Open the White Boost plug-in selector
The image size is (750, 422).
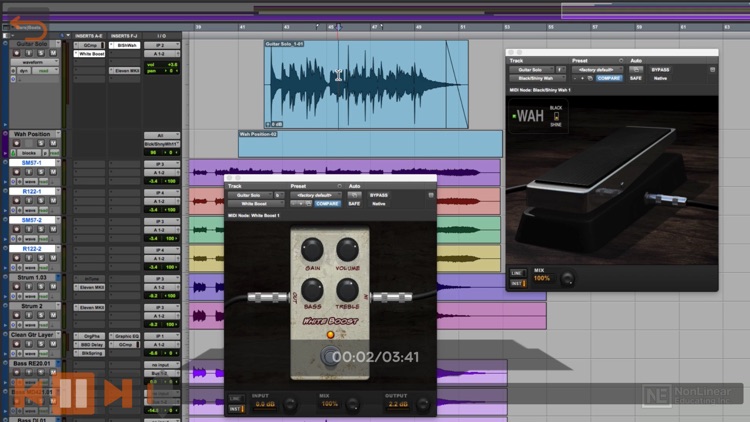(x=255, y=204)
